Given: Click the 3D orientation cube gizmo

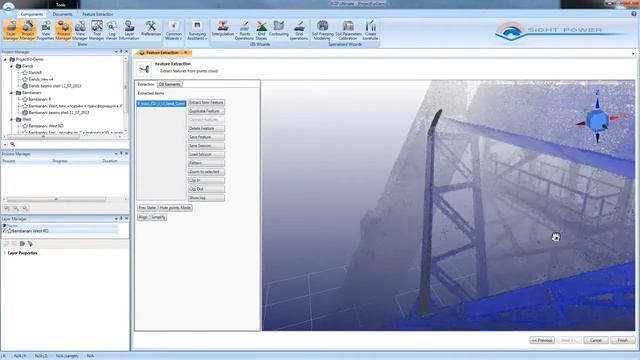Looking at the screenshot, I should point(598,120).
